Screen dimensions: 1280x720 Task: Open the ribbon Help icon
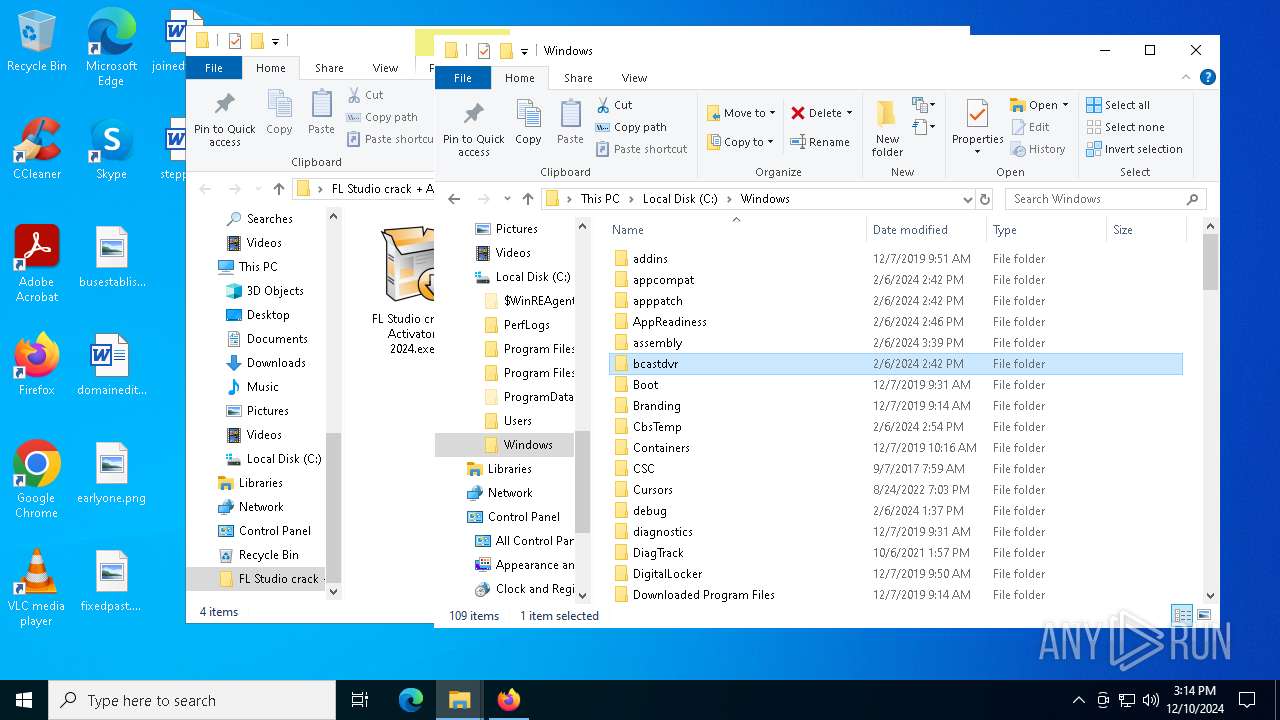click(x=1208, y=77)
